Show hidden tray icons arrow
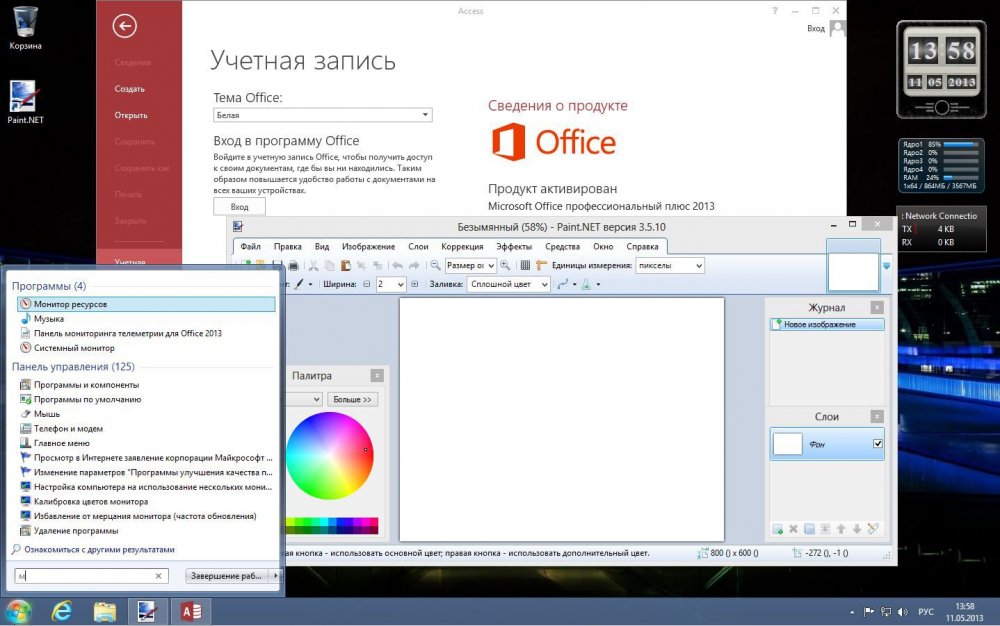1000x626 pixels. coord(852,612)
